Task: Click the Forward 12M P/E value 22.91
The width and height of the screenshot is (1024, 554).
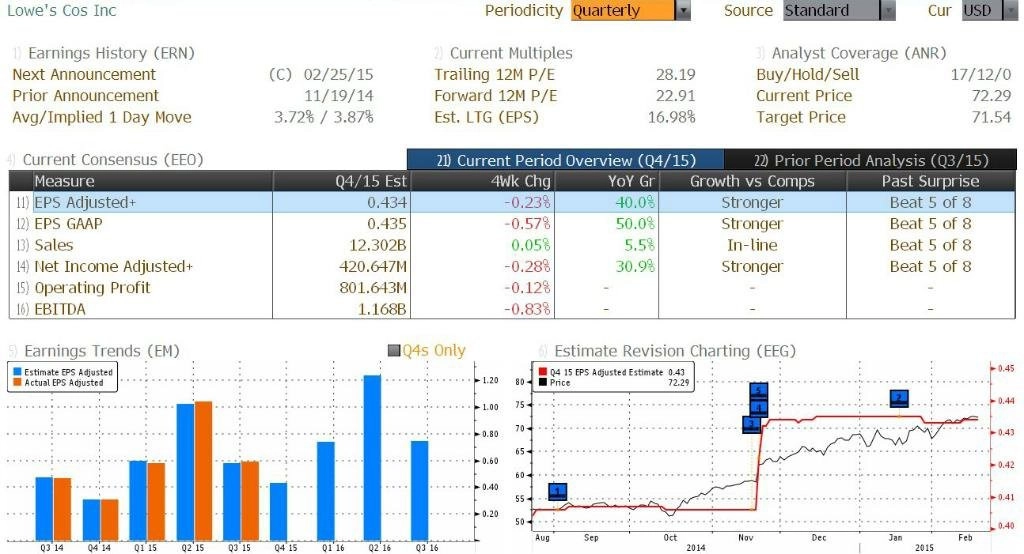Action: 676,95
